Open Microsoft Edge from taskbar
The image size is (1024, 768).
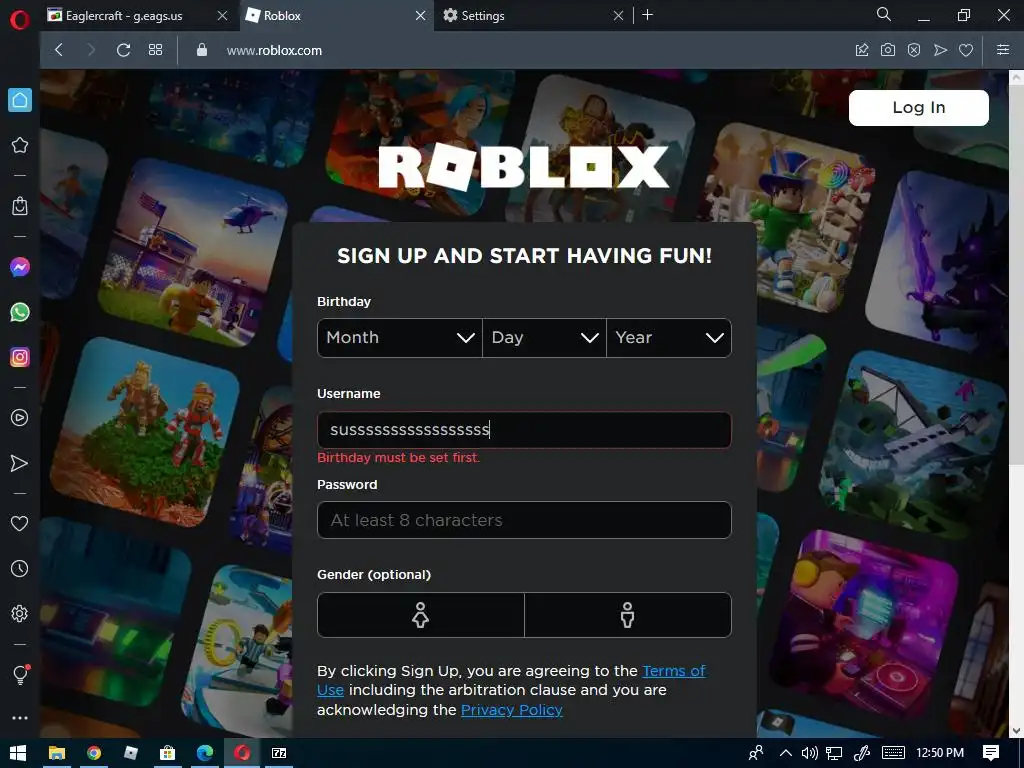pyautogui.click(x=204, y=753)
